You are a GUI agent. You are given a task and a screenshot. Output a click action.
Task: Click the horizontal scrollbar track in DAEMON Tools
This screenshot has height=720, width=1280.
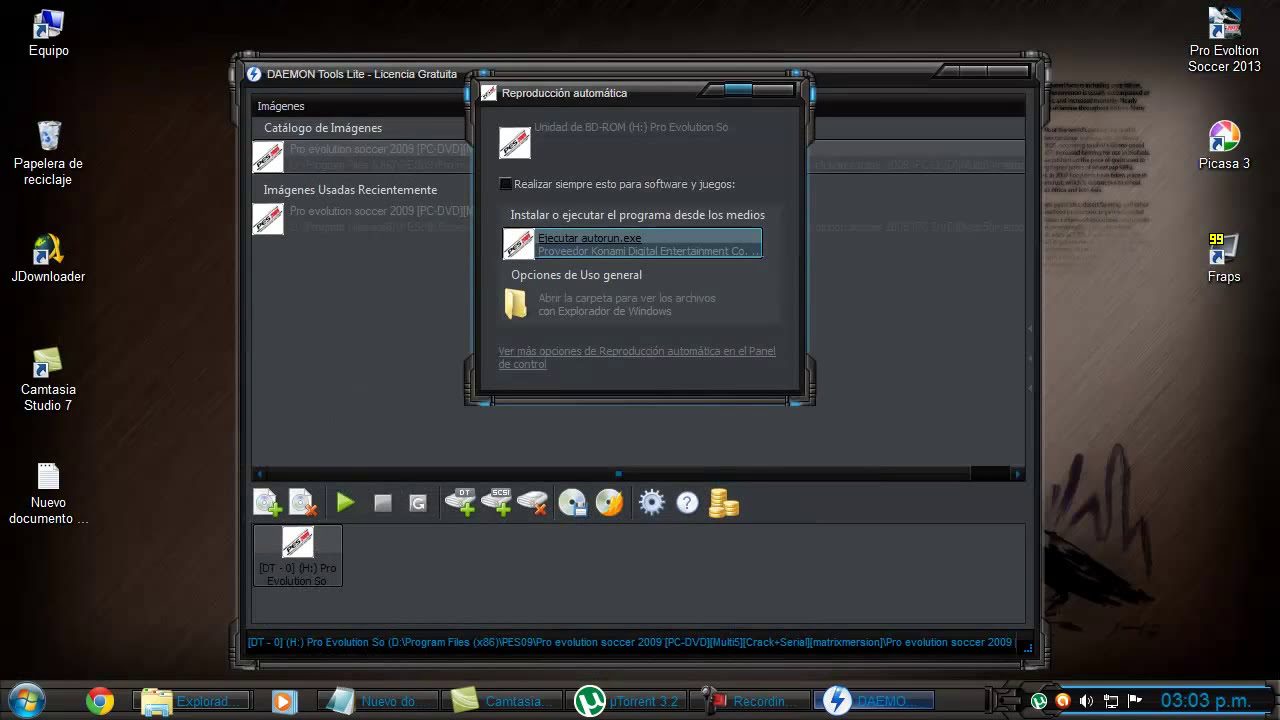pos(638,474)
